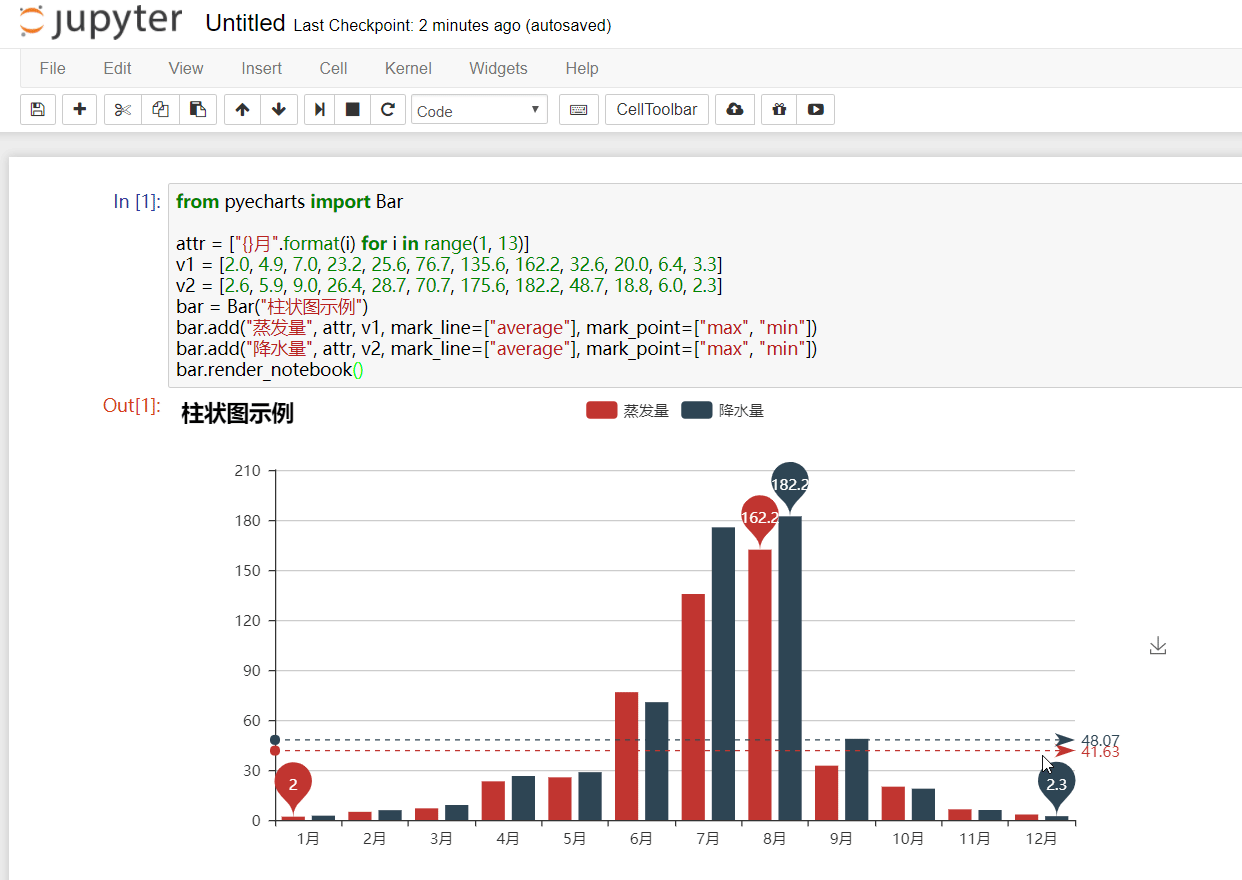The image size is (1242, 880).
Task: Click the gift icon in the toolbar
Action: click(x=777, y=109)
